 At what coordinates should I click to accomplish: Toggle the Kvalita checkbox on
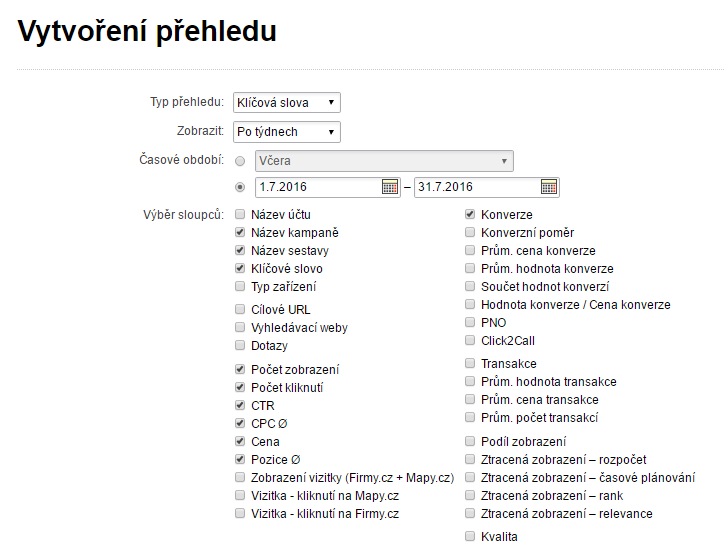(x=470, y=537)
